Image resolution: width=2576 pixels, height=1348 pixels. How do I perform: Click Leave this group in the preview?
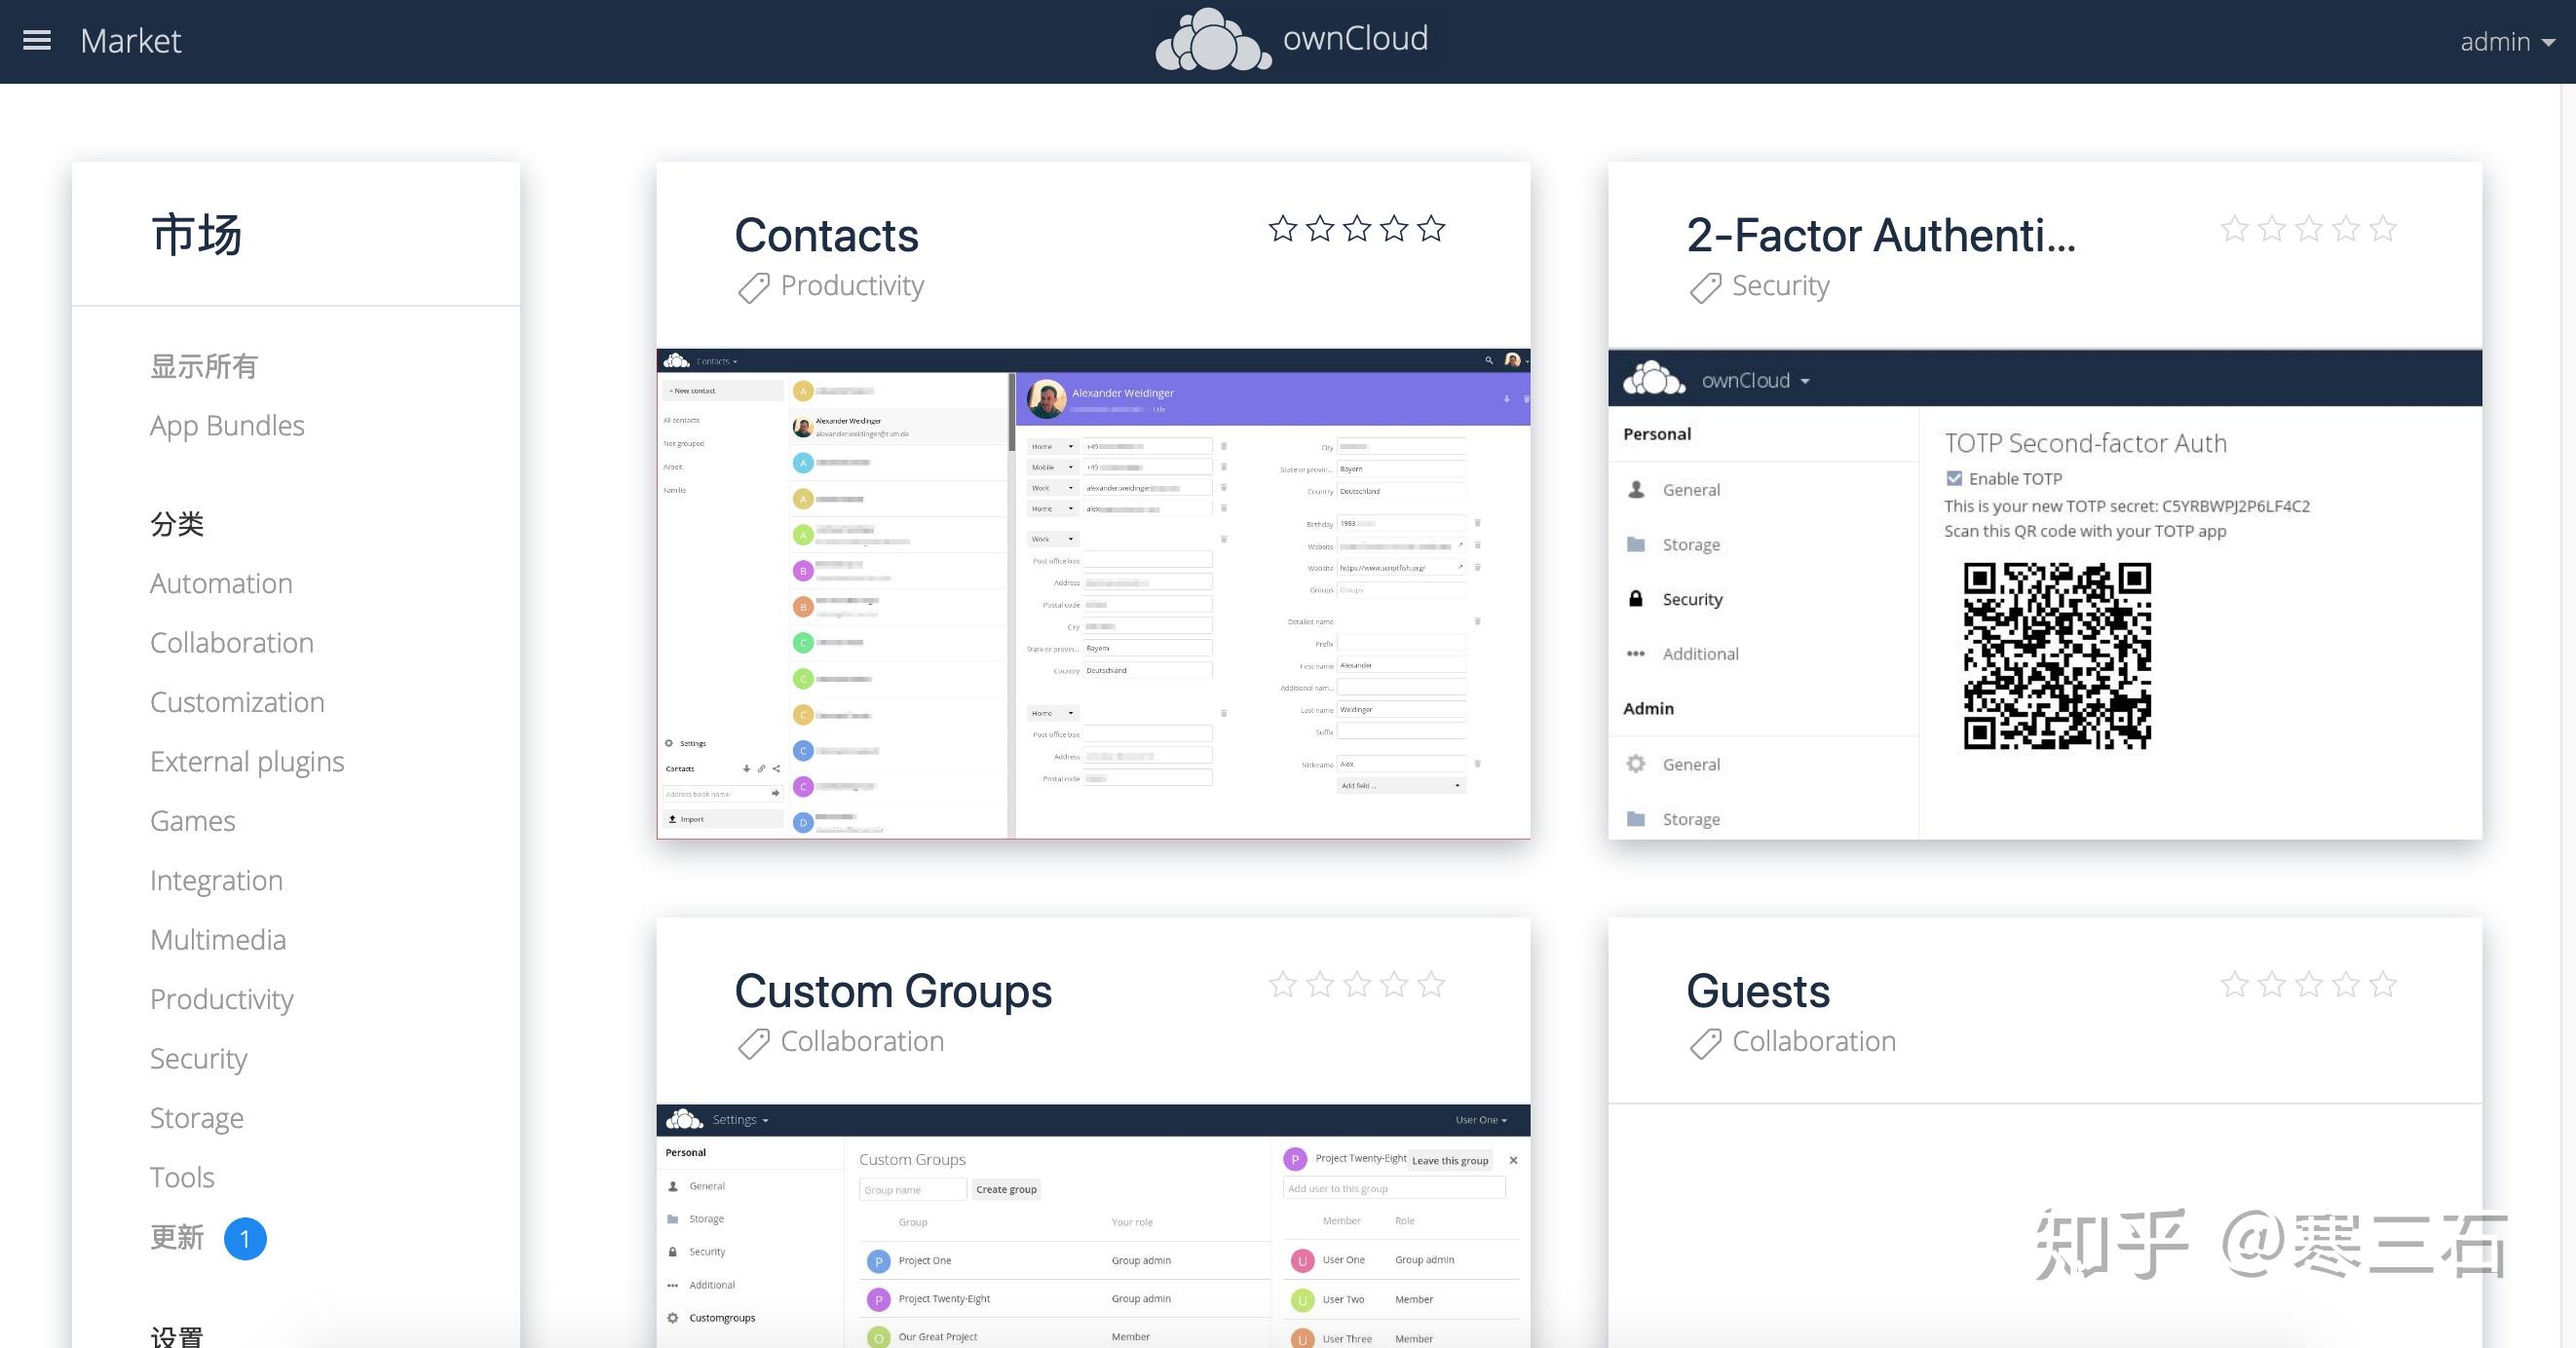click(x=1450, y=1160)
